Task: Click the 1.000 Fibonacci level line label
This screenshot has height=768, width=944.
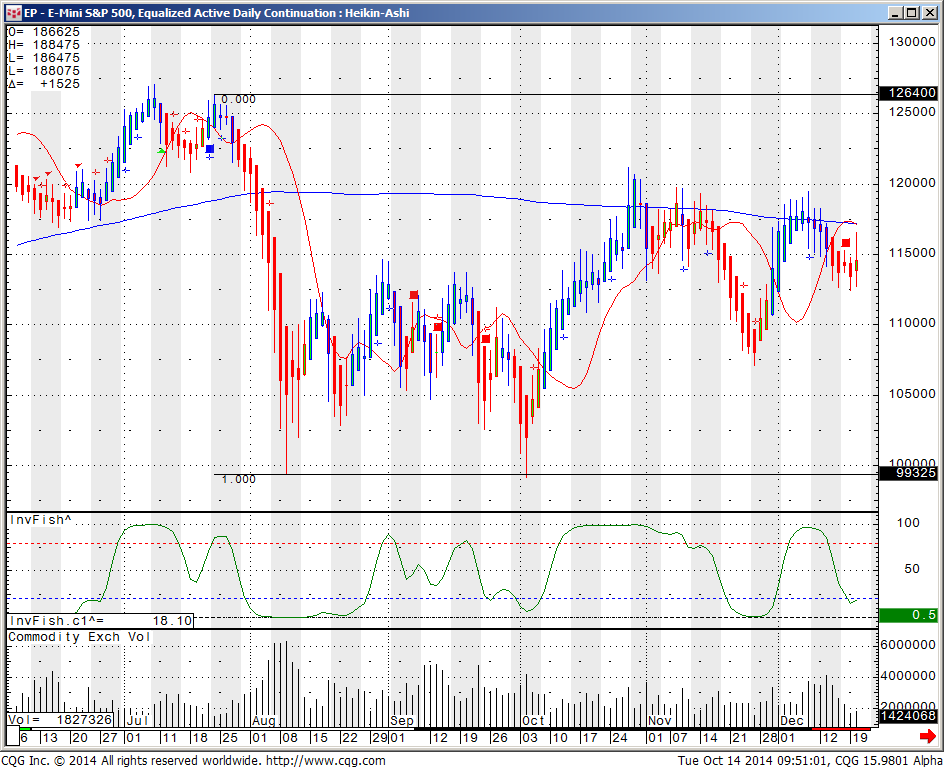Action: [x=238, y=480]
